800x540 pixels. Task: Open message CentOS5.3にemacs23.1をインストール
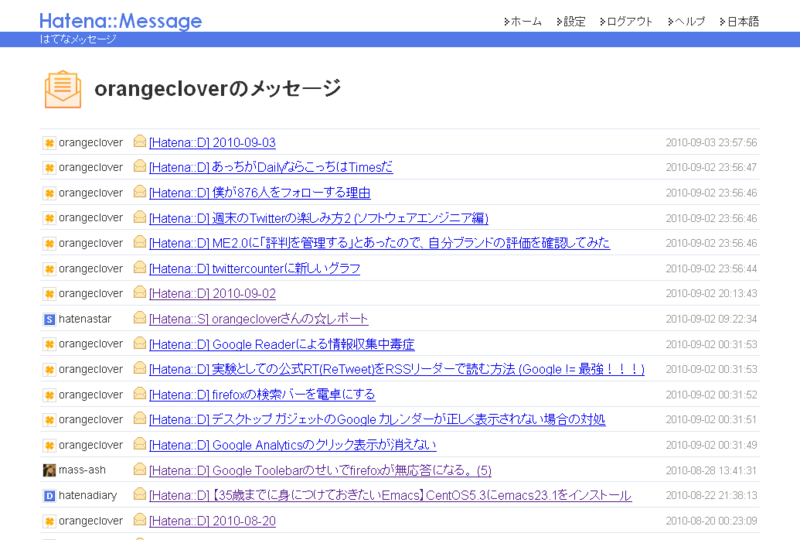390,495
